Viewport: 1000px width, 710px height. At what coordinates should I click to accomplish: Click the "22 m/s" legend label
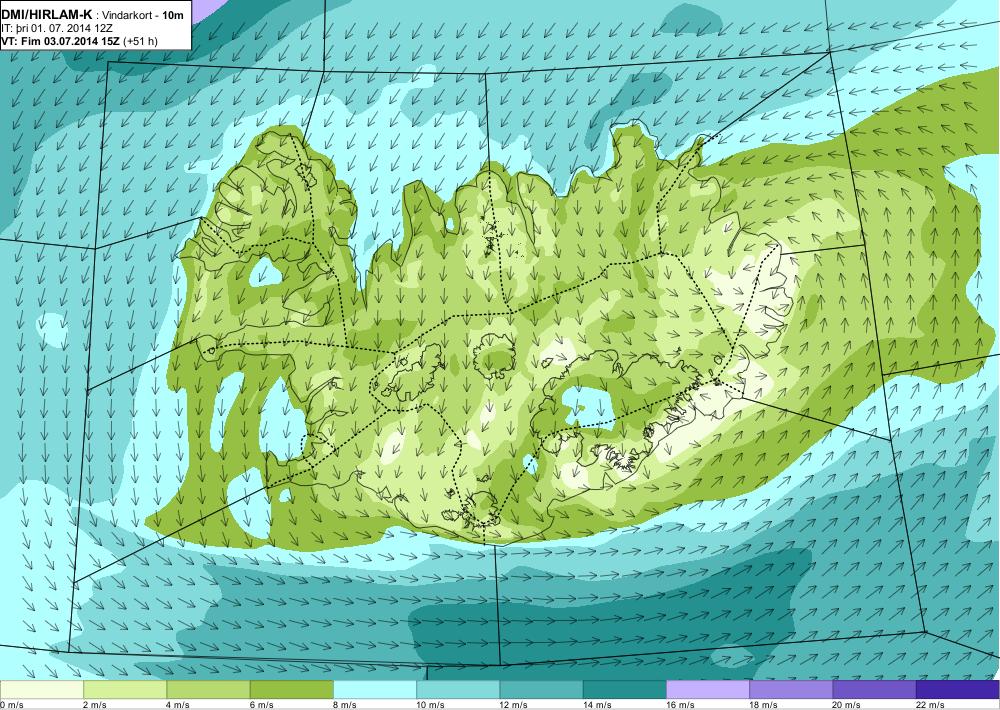point(930,705)
